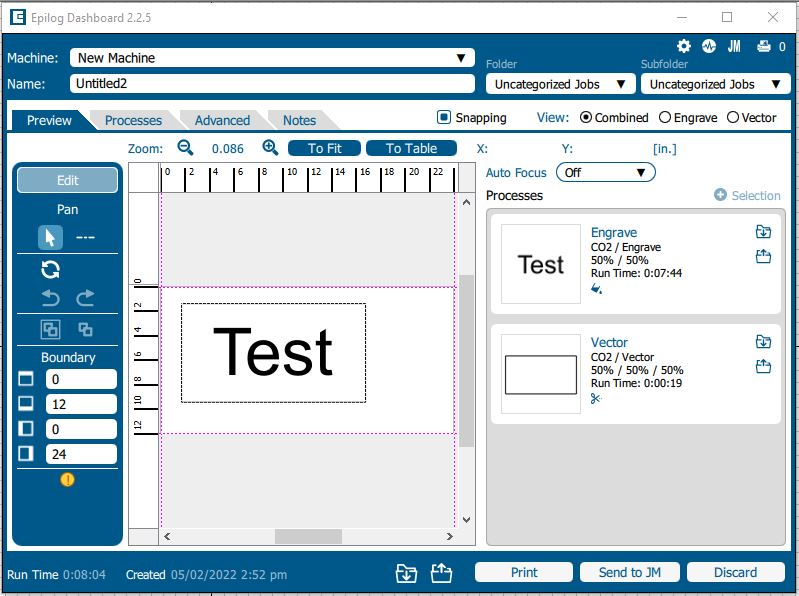Click the Send to JM button
799x596 pixels.
630,572
